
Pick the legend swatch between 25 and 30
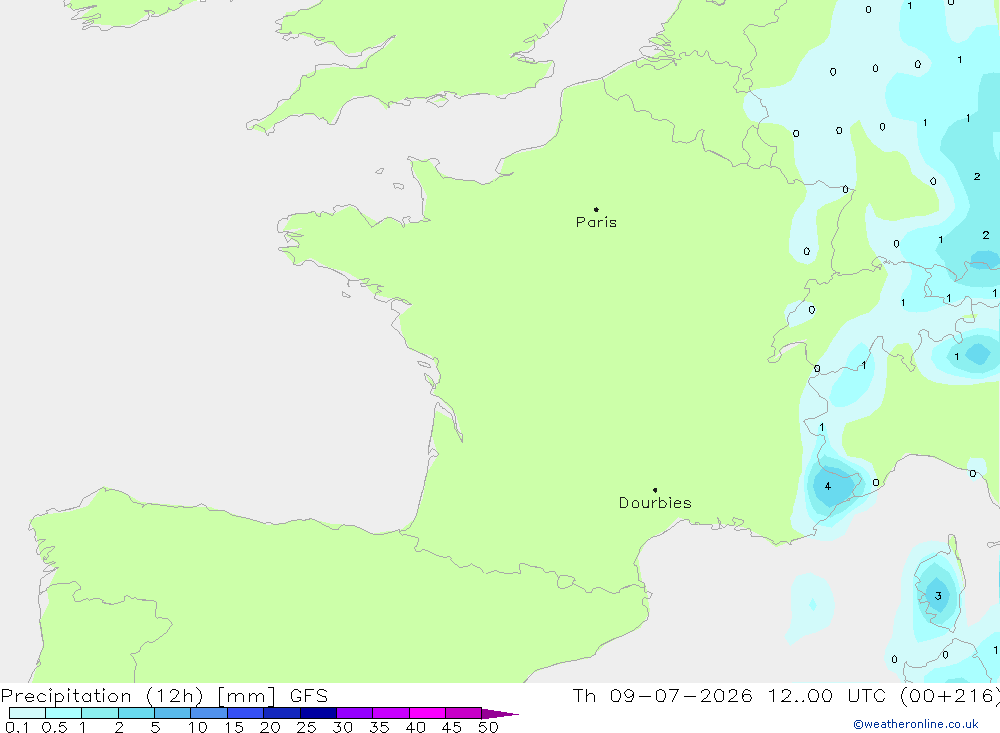[318, 713]
